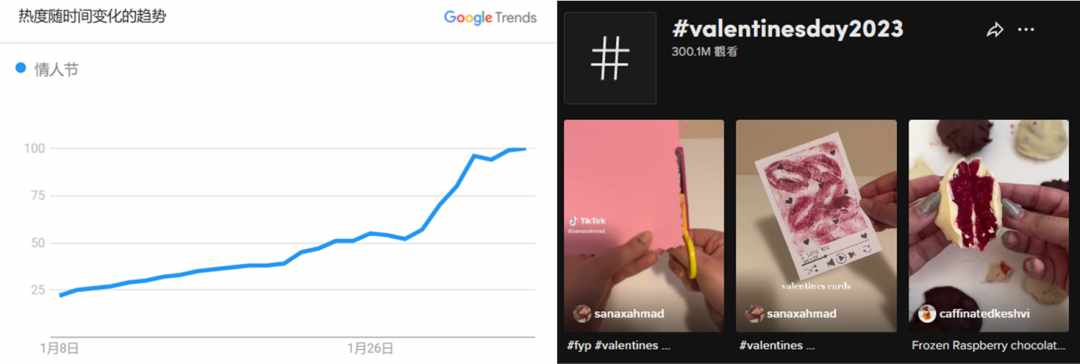Click the 300.1M views count text
Screen dimensions: 1080x364
tap(705, 52)
